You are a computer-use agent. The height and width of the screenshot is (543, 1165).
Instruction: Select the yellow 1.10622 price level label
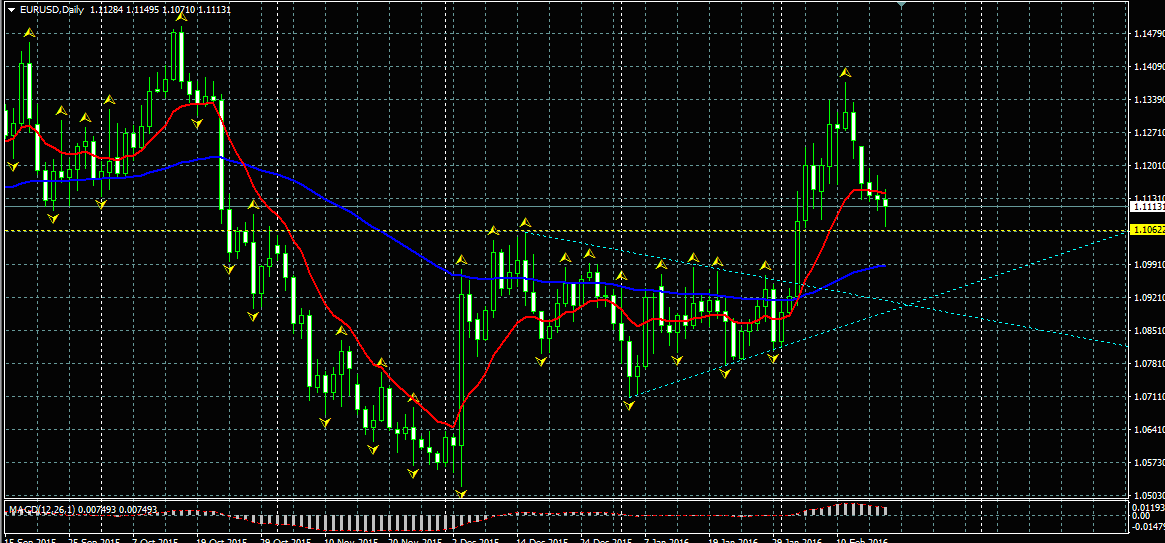click(x=1146, y=230)
